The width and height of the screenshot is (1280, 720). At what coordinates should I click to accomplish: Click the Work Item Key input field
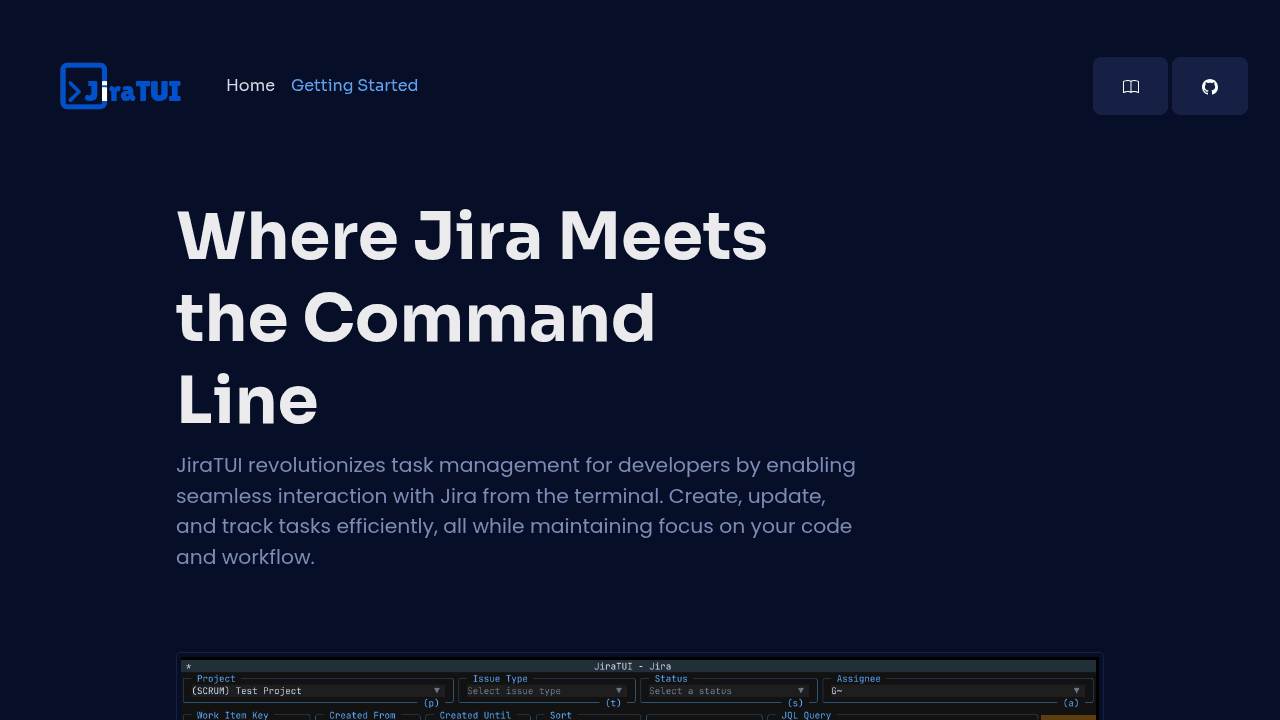coord(245,716)
